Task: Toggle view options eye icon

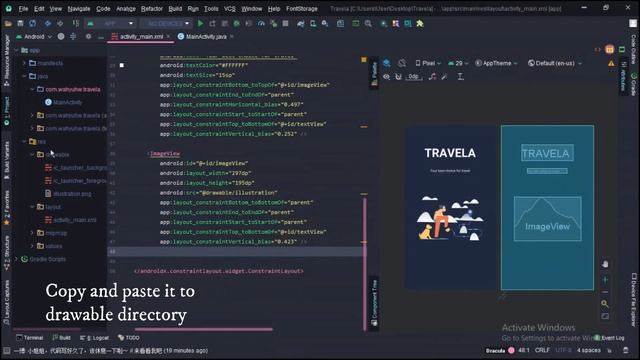Action: [x=387, y=77]
